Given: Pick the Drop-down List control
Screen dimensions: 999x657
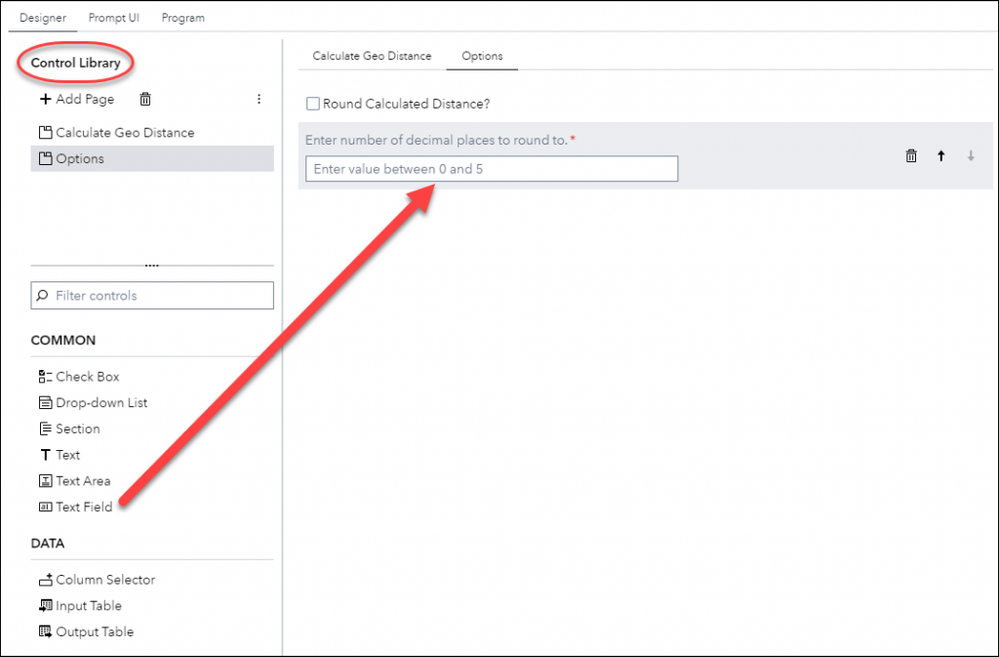Looking at the screenshot, I should pyautogui.click(x=93, y=403).
